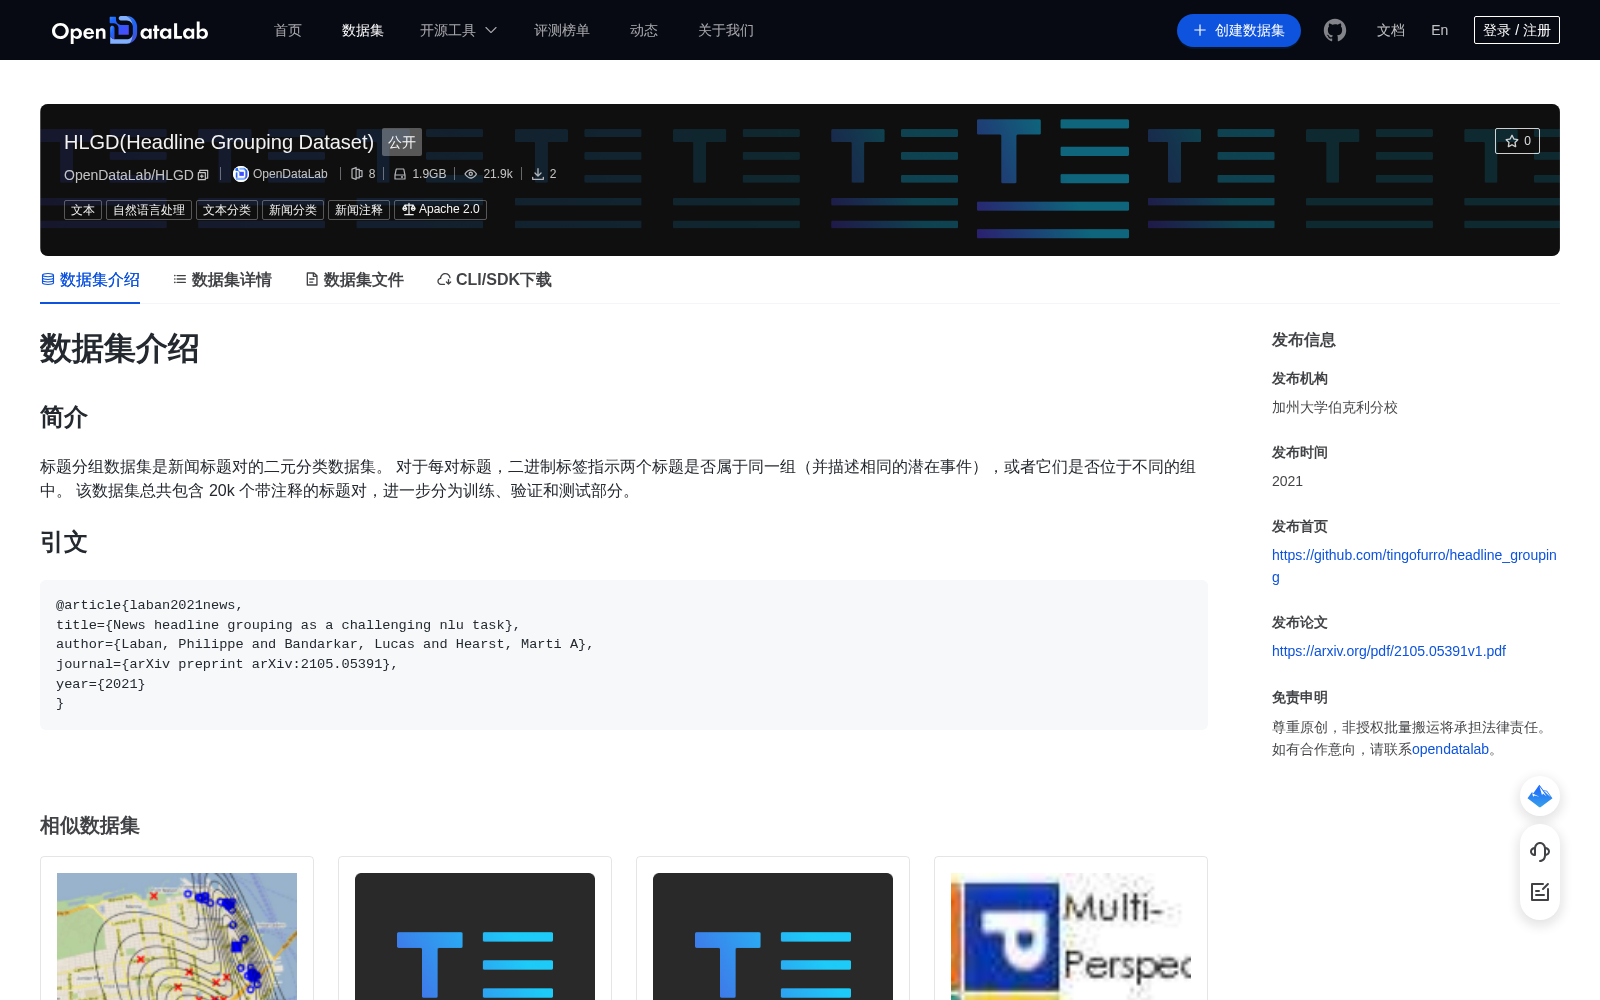Image resolution: width=1600 pixels, height=1000 pixels.
Task: Click the 新闻分类 tag
Action: click(x=293, y=210)
